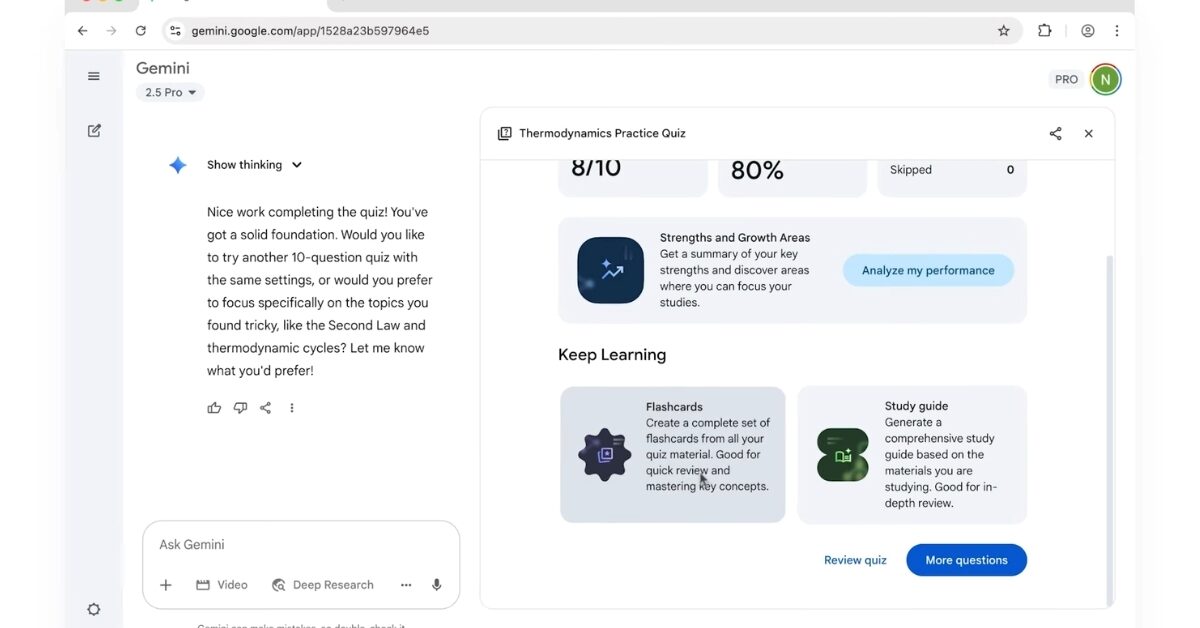Screen dimensions: 1200x628
Task: Start a new chat with pencil icon
Action: click(94, 131)
